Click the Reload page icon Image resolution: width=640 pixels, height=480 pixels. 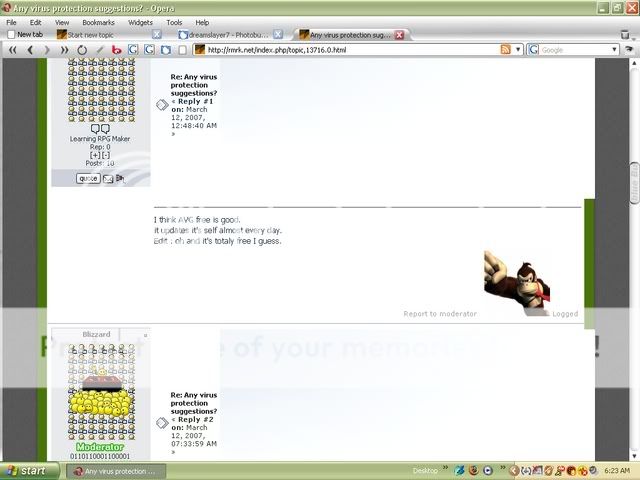point(82,49)
